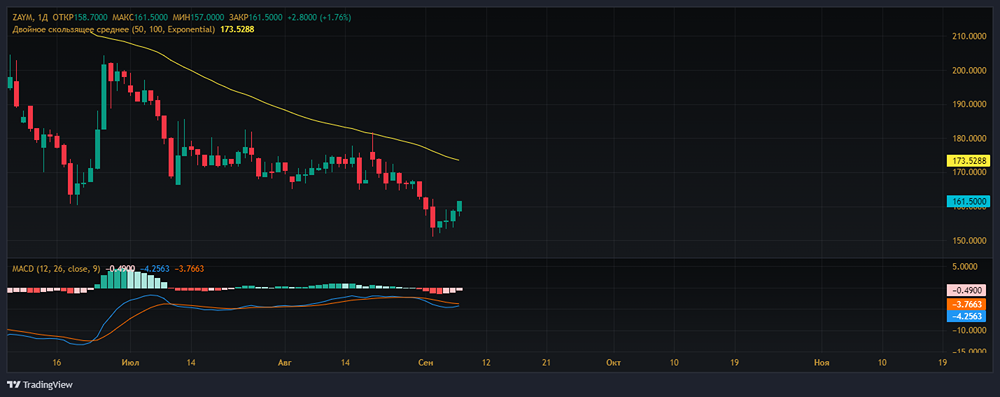1000x397 pixels.
Task: Click the 16 date label on time axis
Action: [57, 363]
